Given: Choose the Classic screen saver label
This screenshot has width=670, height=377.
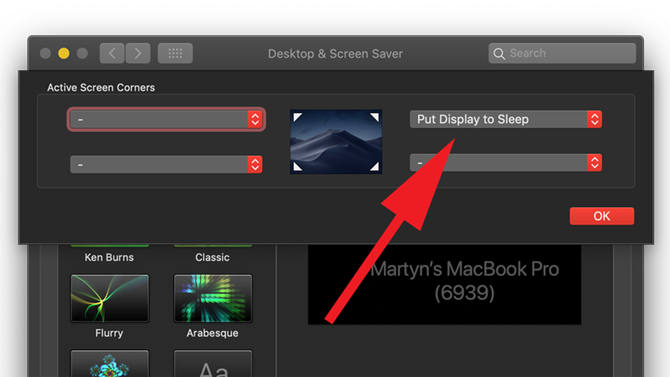Looking at the screenshot, I should [x=212, y=257].
